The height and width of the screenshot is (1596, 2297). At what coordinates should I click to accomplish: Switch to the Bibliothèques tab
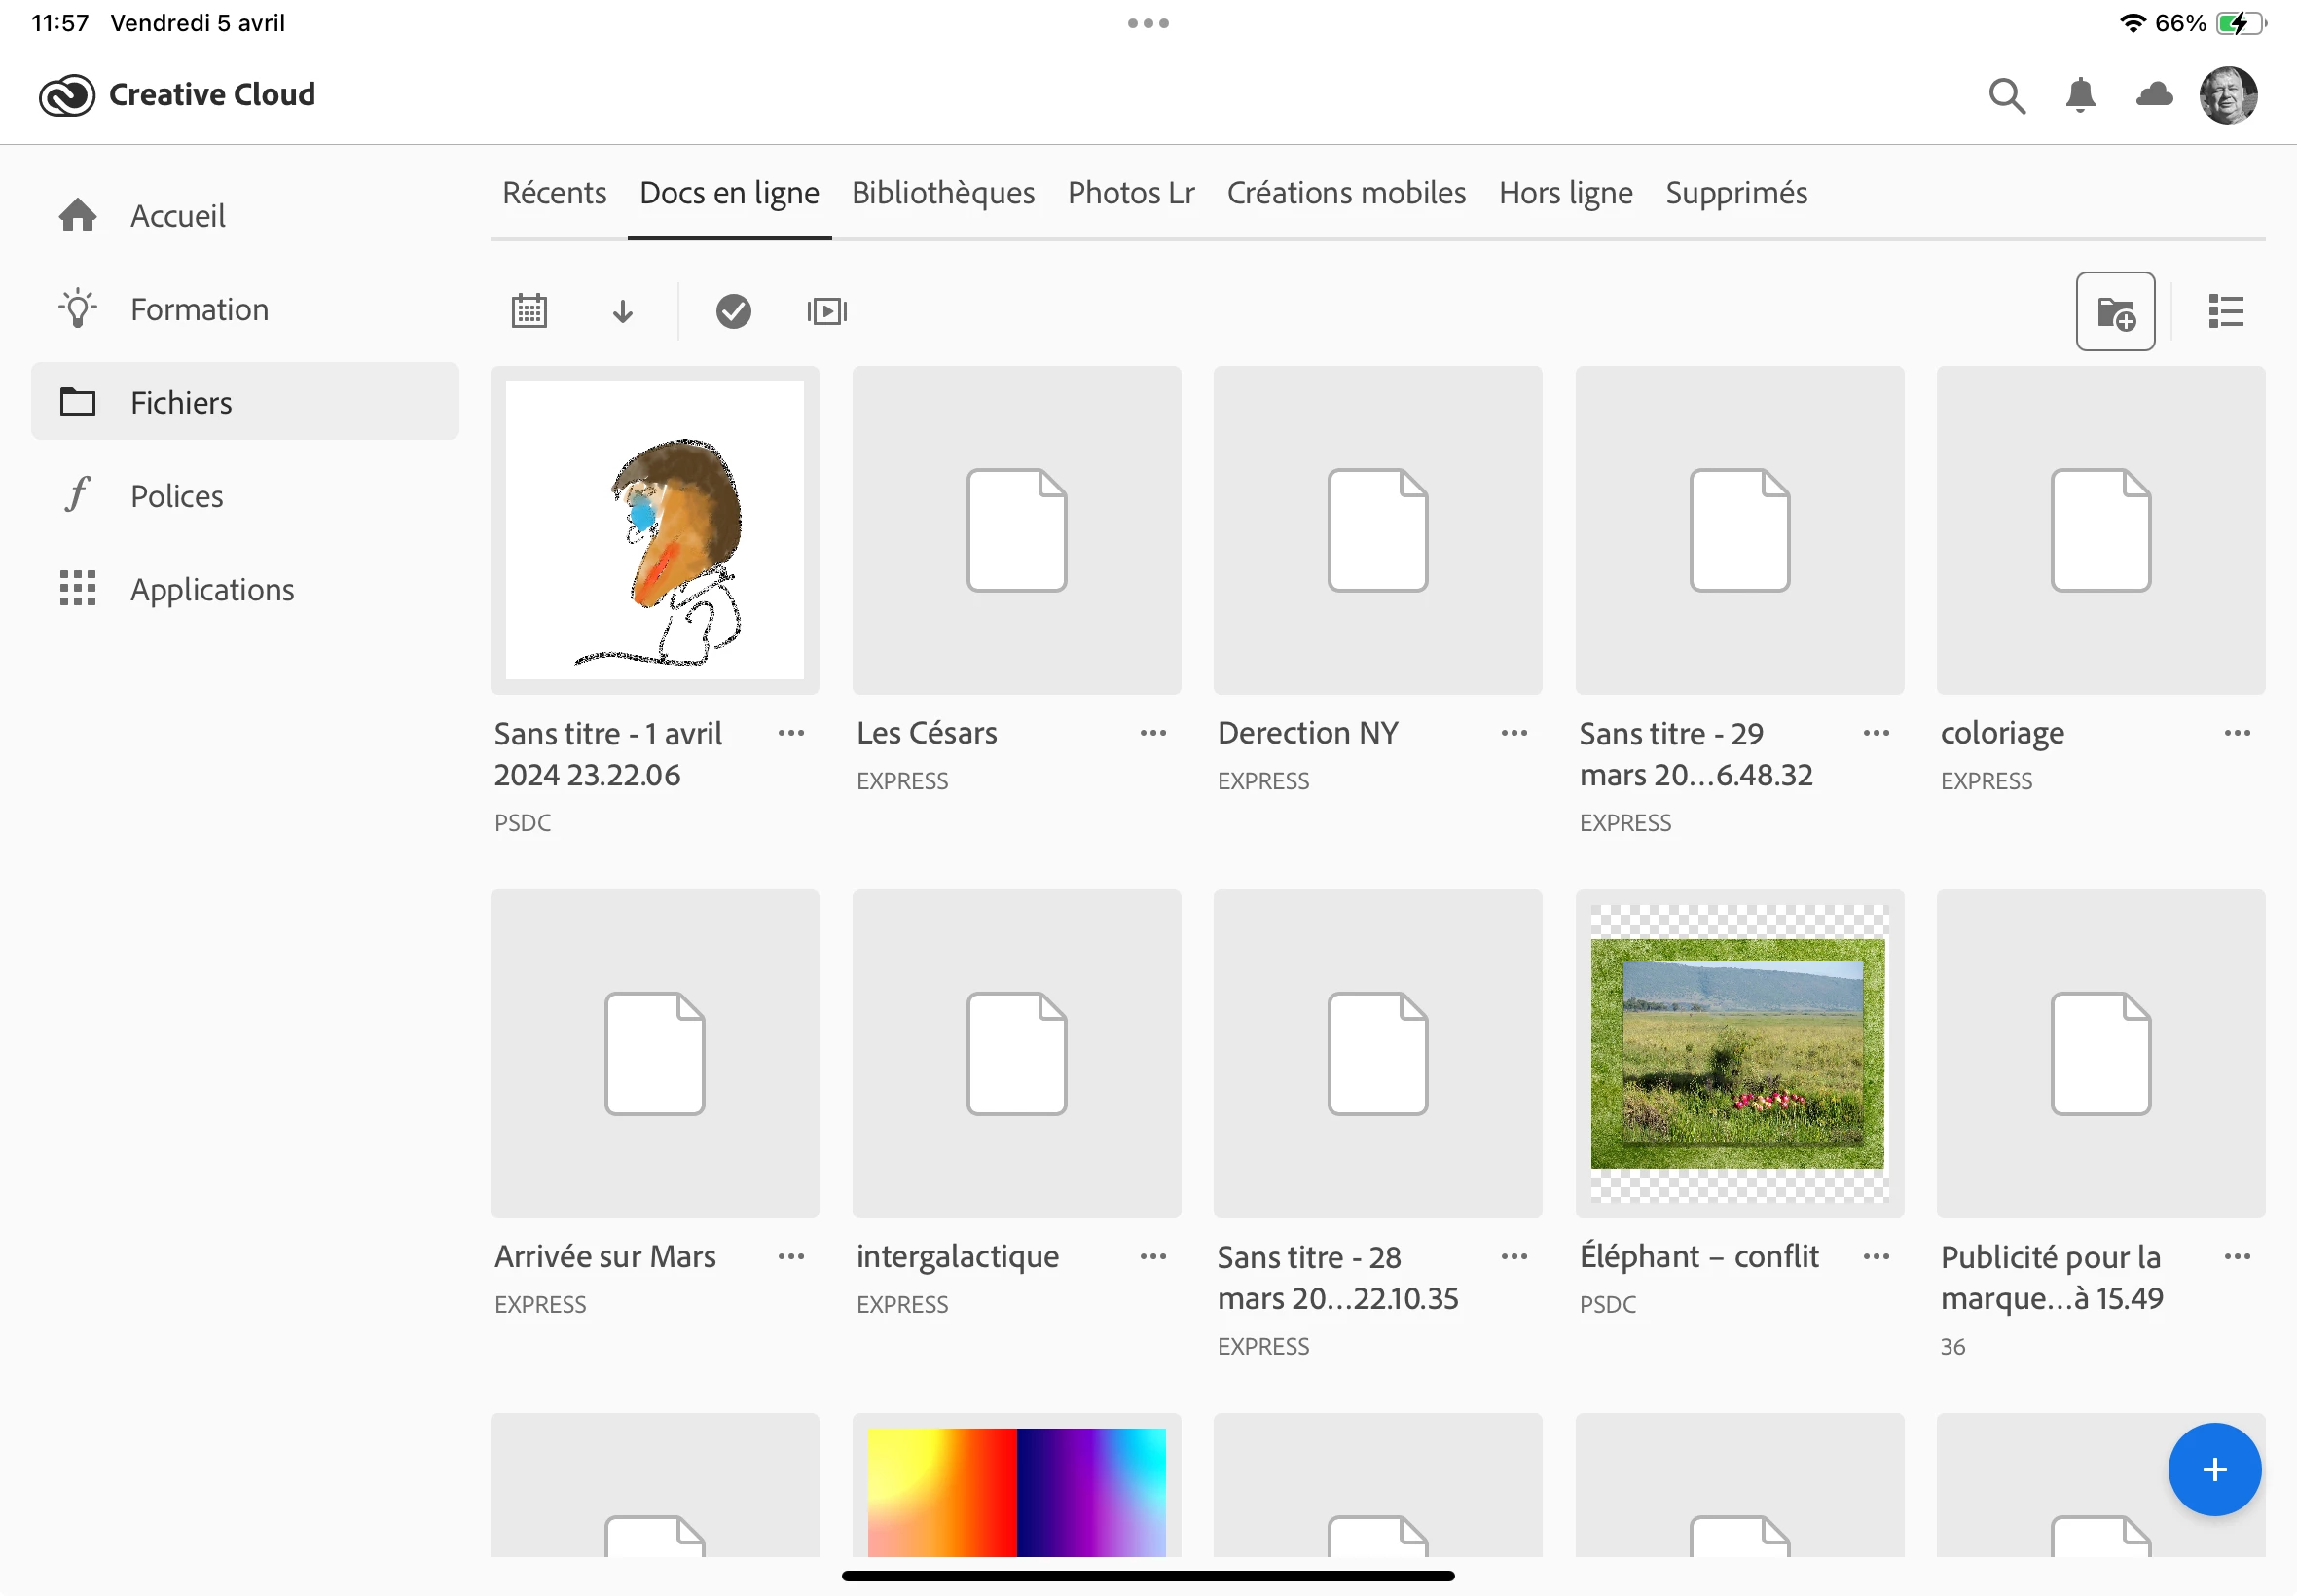(942, 193)
